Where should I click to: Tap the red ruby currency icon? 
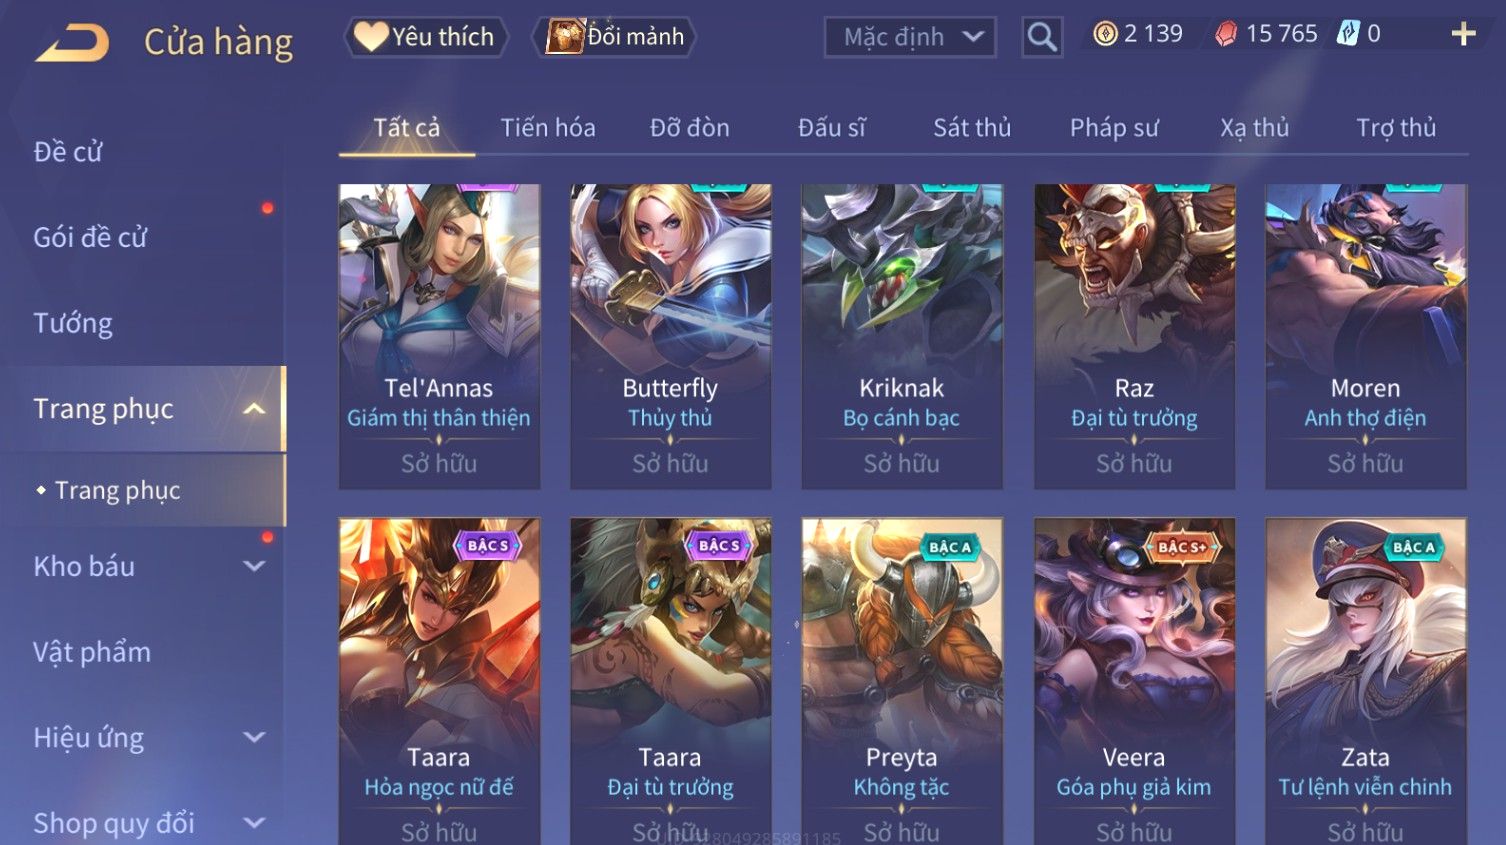(1226, 35)
